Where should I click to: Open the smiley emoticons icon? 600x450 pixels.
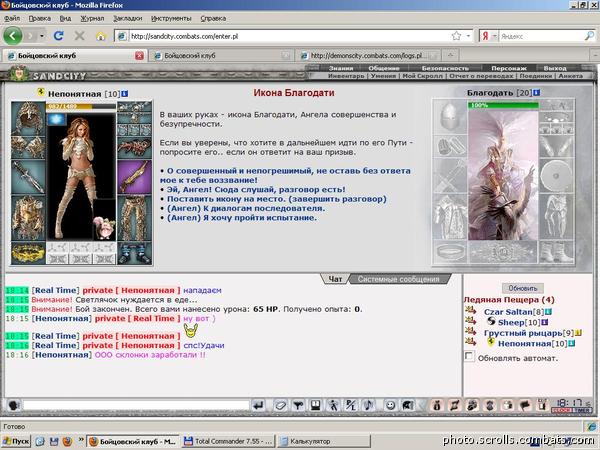pos(390,405)
